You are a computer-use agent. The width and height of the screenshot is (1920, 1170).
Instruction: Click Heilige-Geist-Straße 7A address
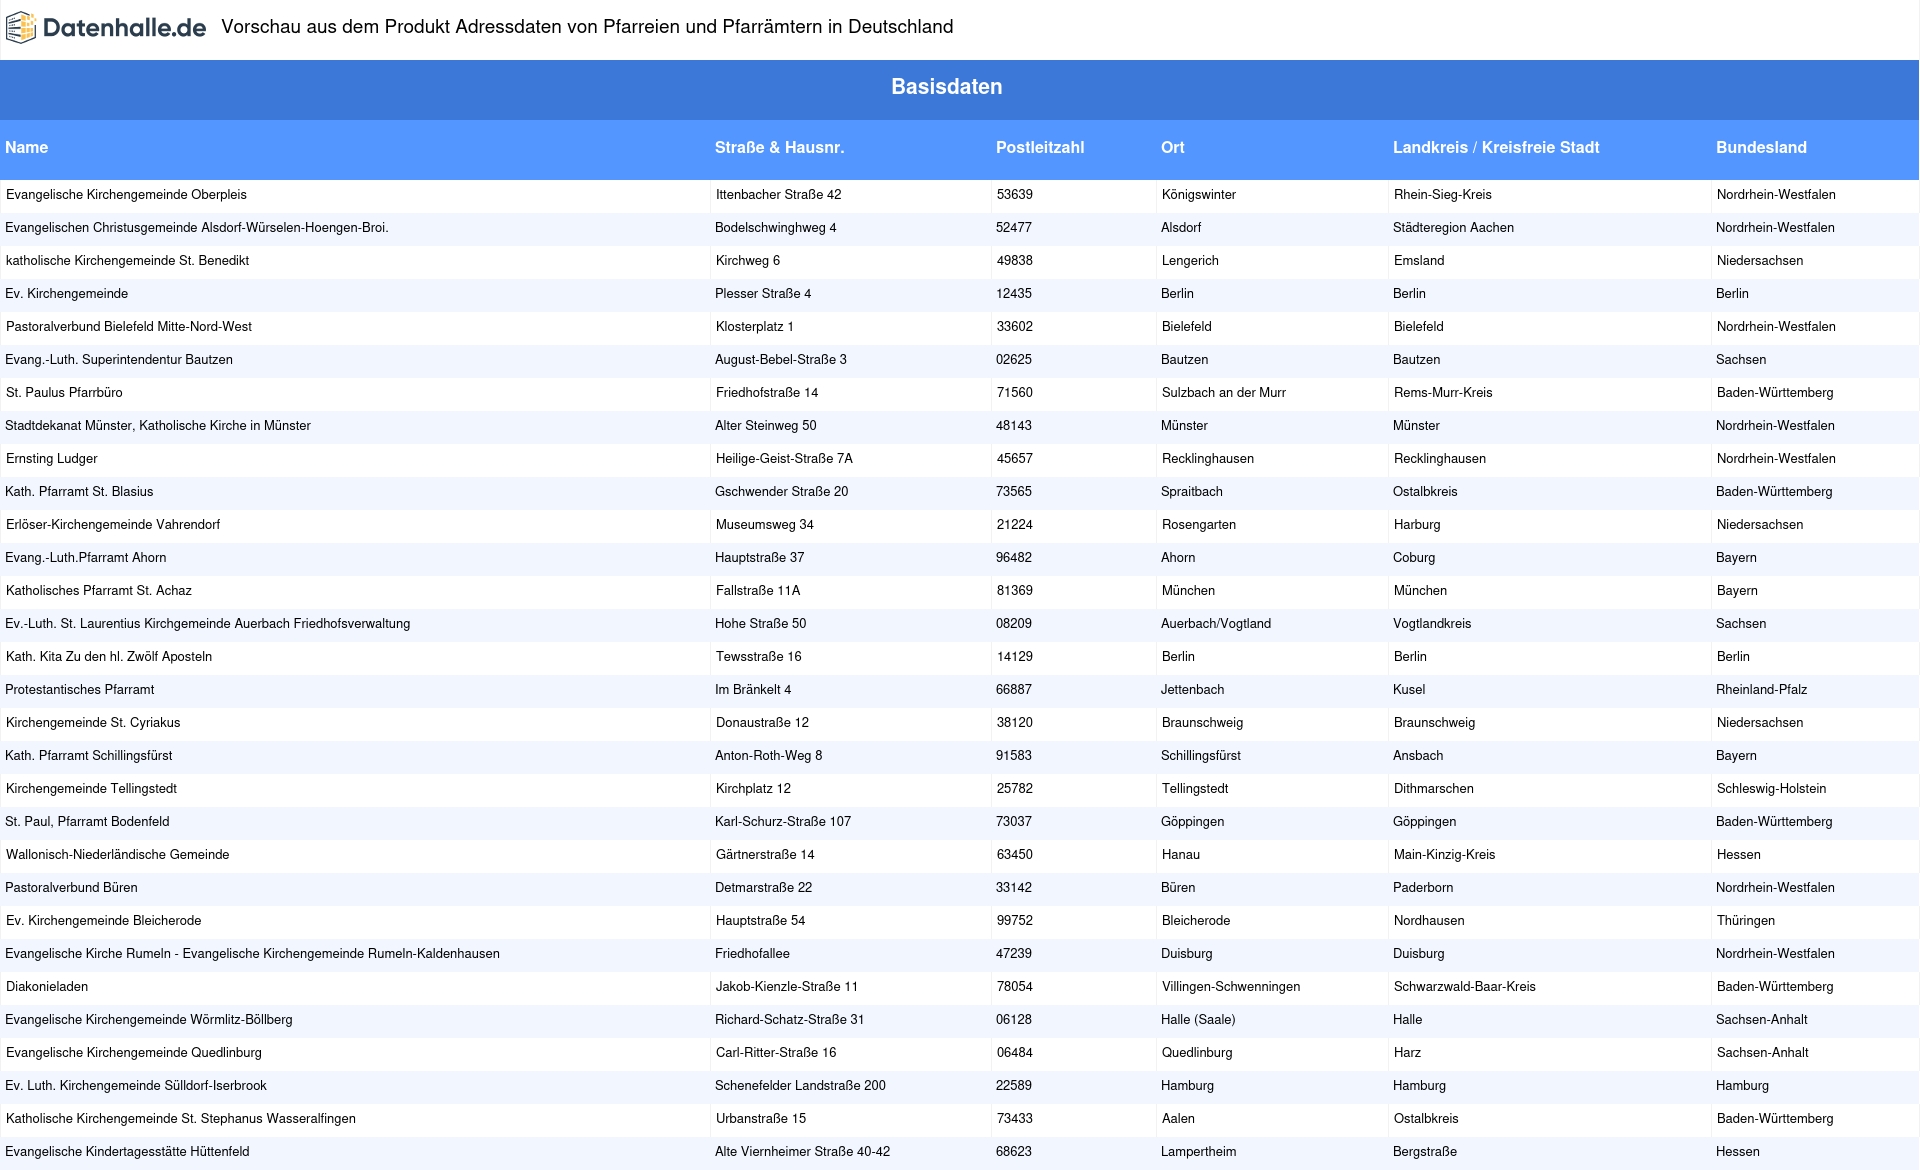pos(784,459)
